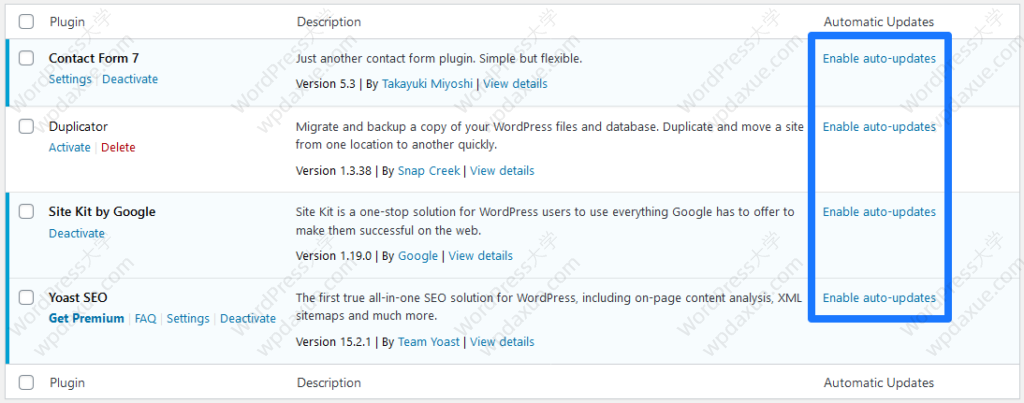
Task: View details for Site Kit by Google
Action: click(x=480, y=256)
